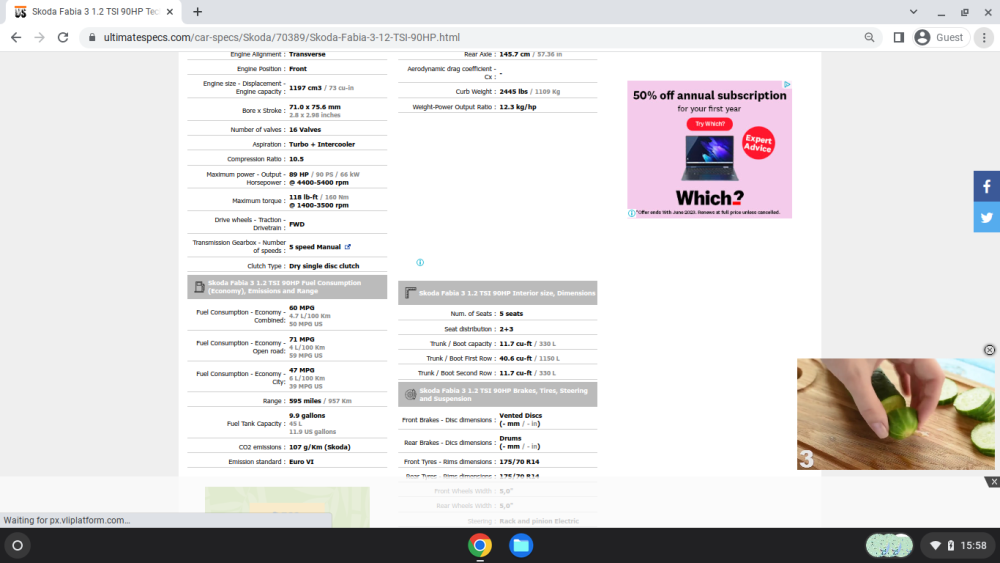Click the padlock site info icon
Image resolution: width=1000 pixels, height=563 pixels.
[92, 38]
